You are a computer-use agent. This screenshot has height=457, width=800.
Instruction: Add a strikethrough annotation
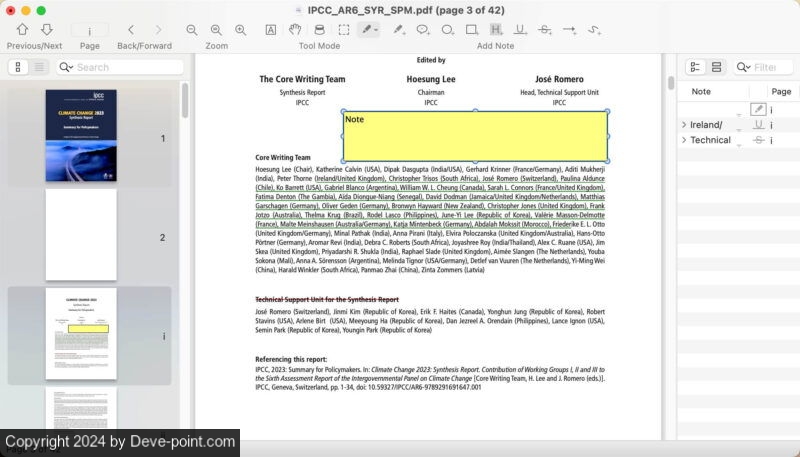[x=545, y=30]
